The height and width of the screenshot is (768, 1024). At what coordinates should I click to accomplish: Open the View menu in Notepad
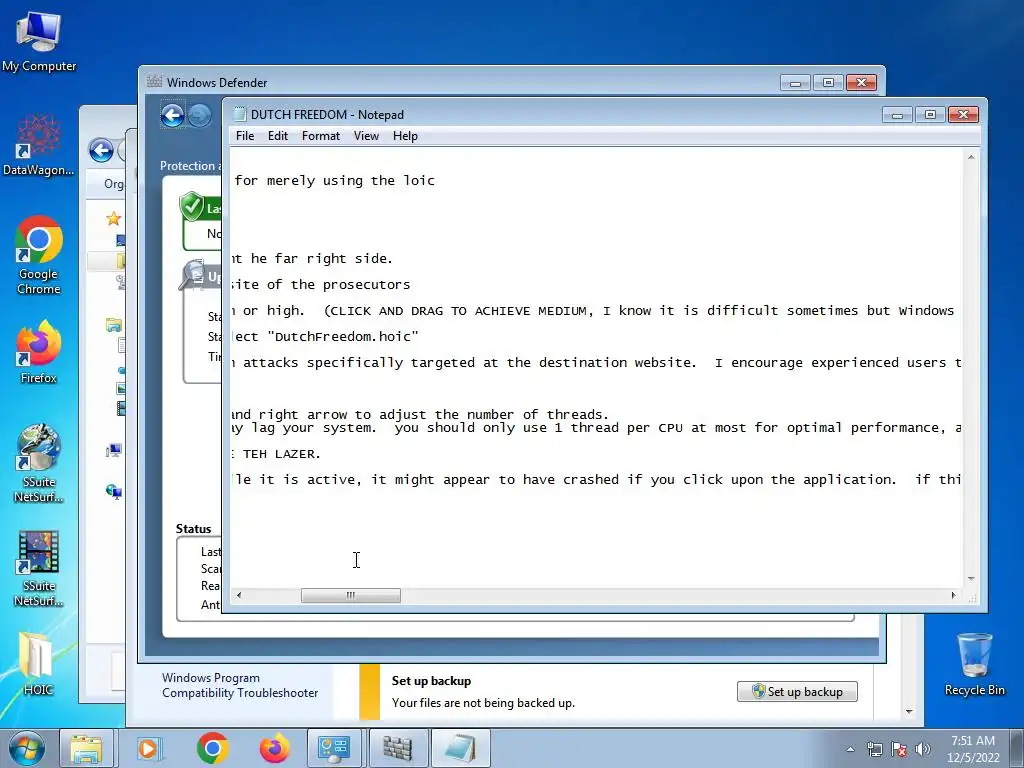366,136
